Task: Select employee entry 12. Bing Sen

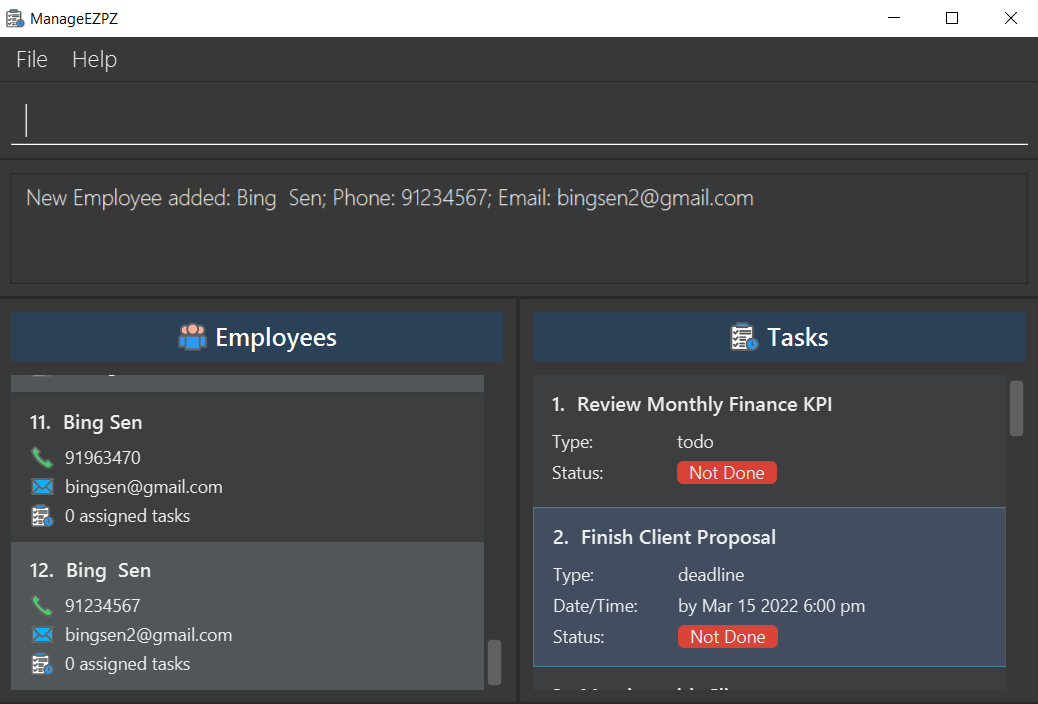Action: (x=248, y=616)
